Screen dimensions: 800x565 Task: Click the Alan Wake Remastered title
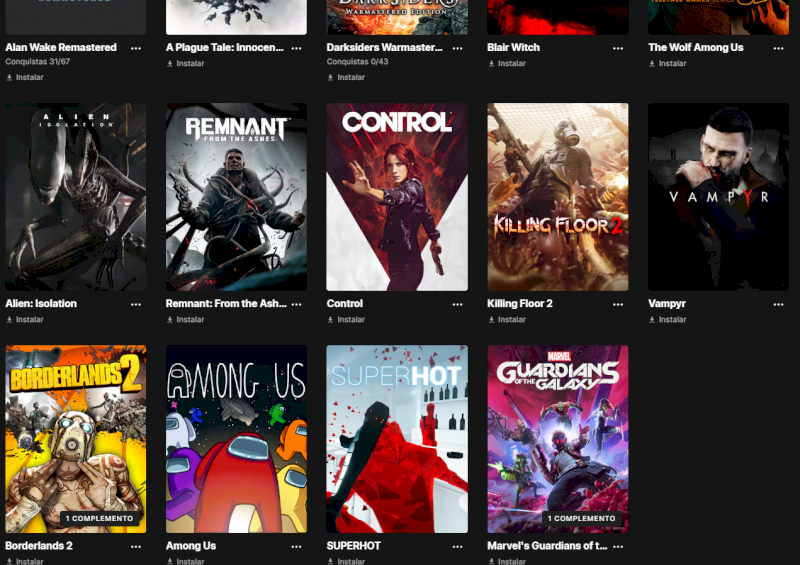click(61, 47)
